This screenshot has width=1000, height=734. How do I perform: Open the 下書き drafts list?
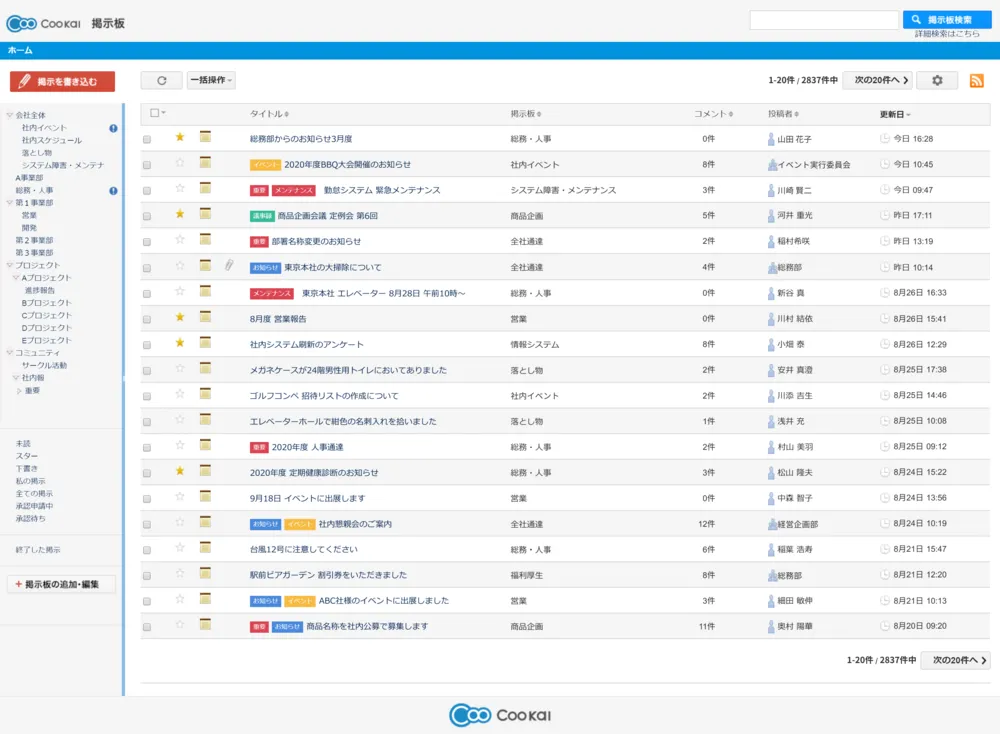27,469
